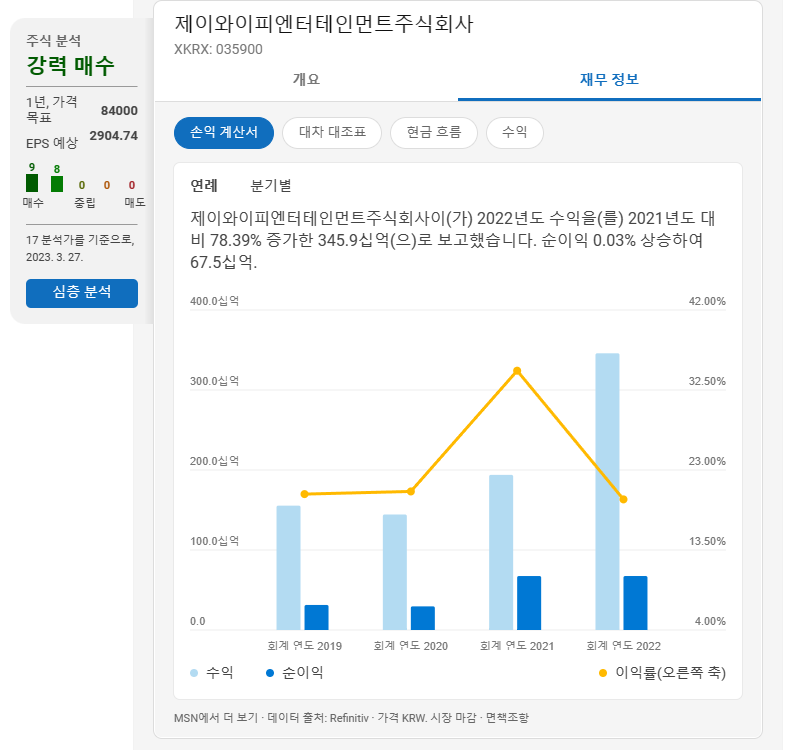Viewport: 795px width, 750px height.
Task: Click the 회계 연도 2021 axis label
Action: (517, 646)
